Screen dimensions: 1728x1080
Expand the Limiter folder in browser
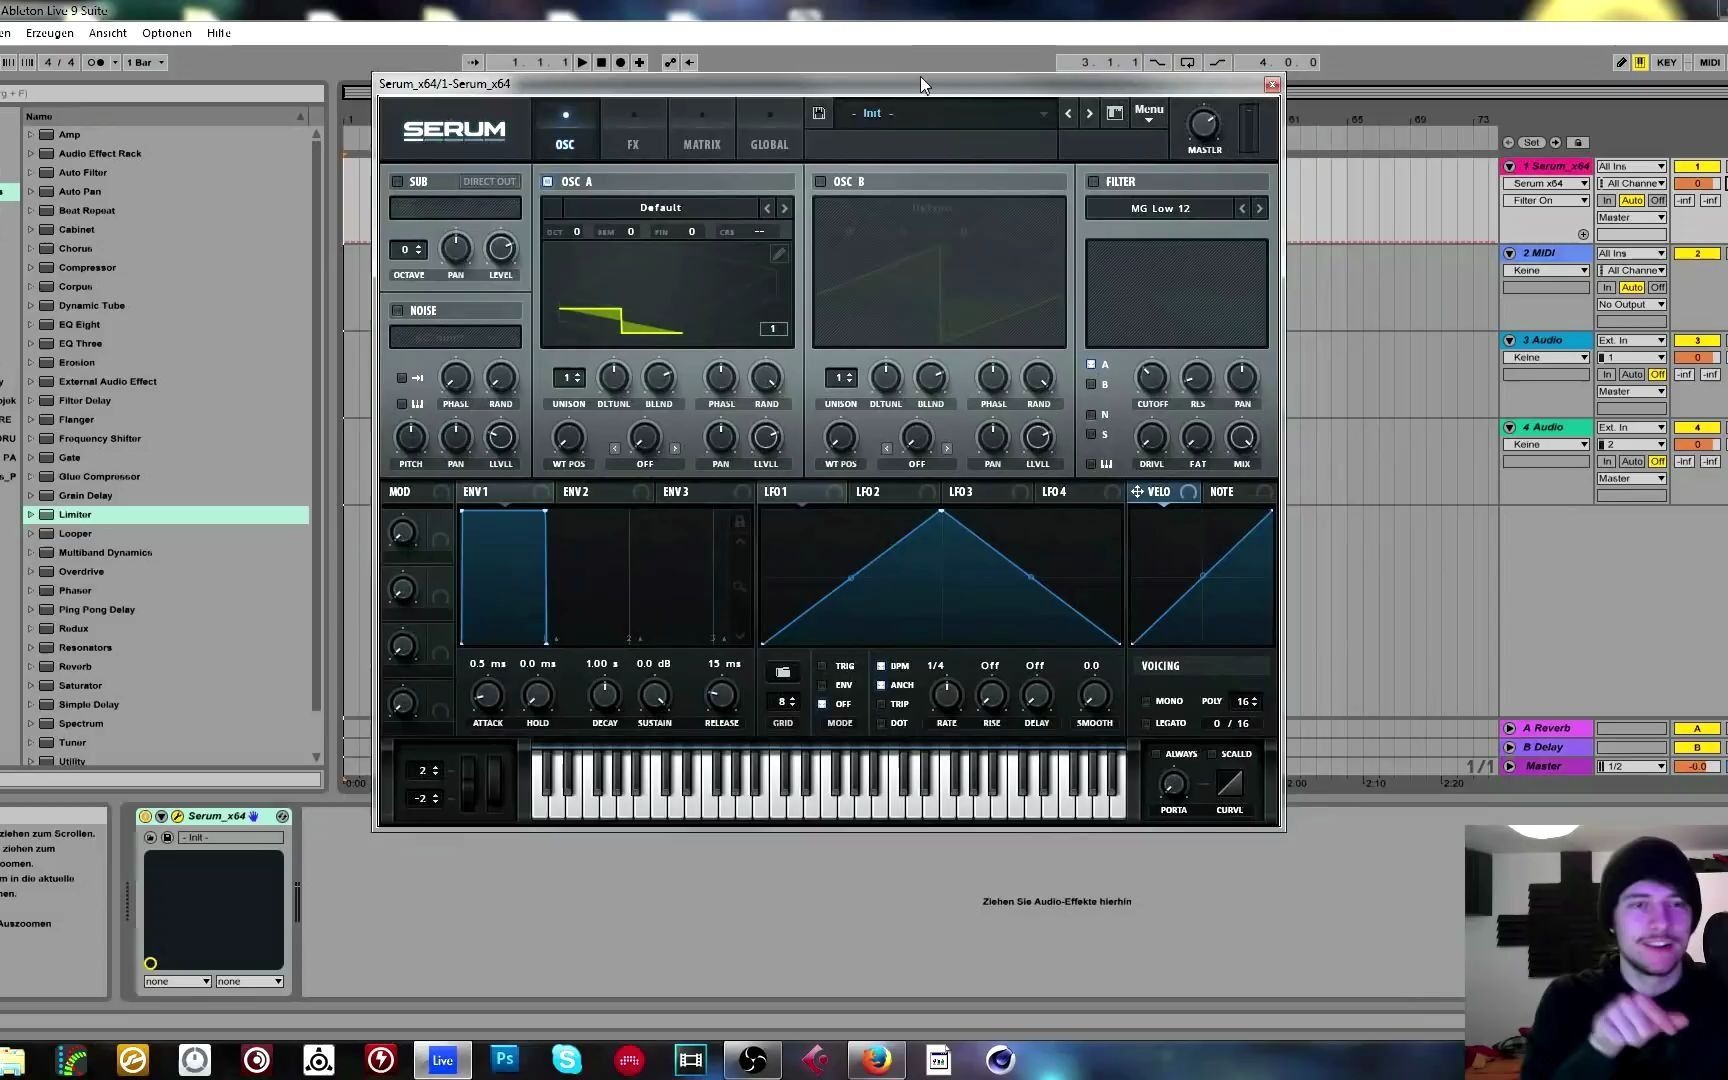tap(30, 515)
